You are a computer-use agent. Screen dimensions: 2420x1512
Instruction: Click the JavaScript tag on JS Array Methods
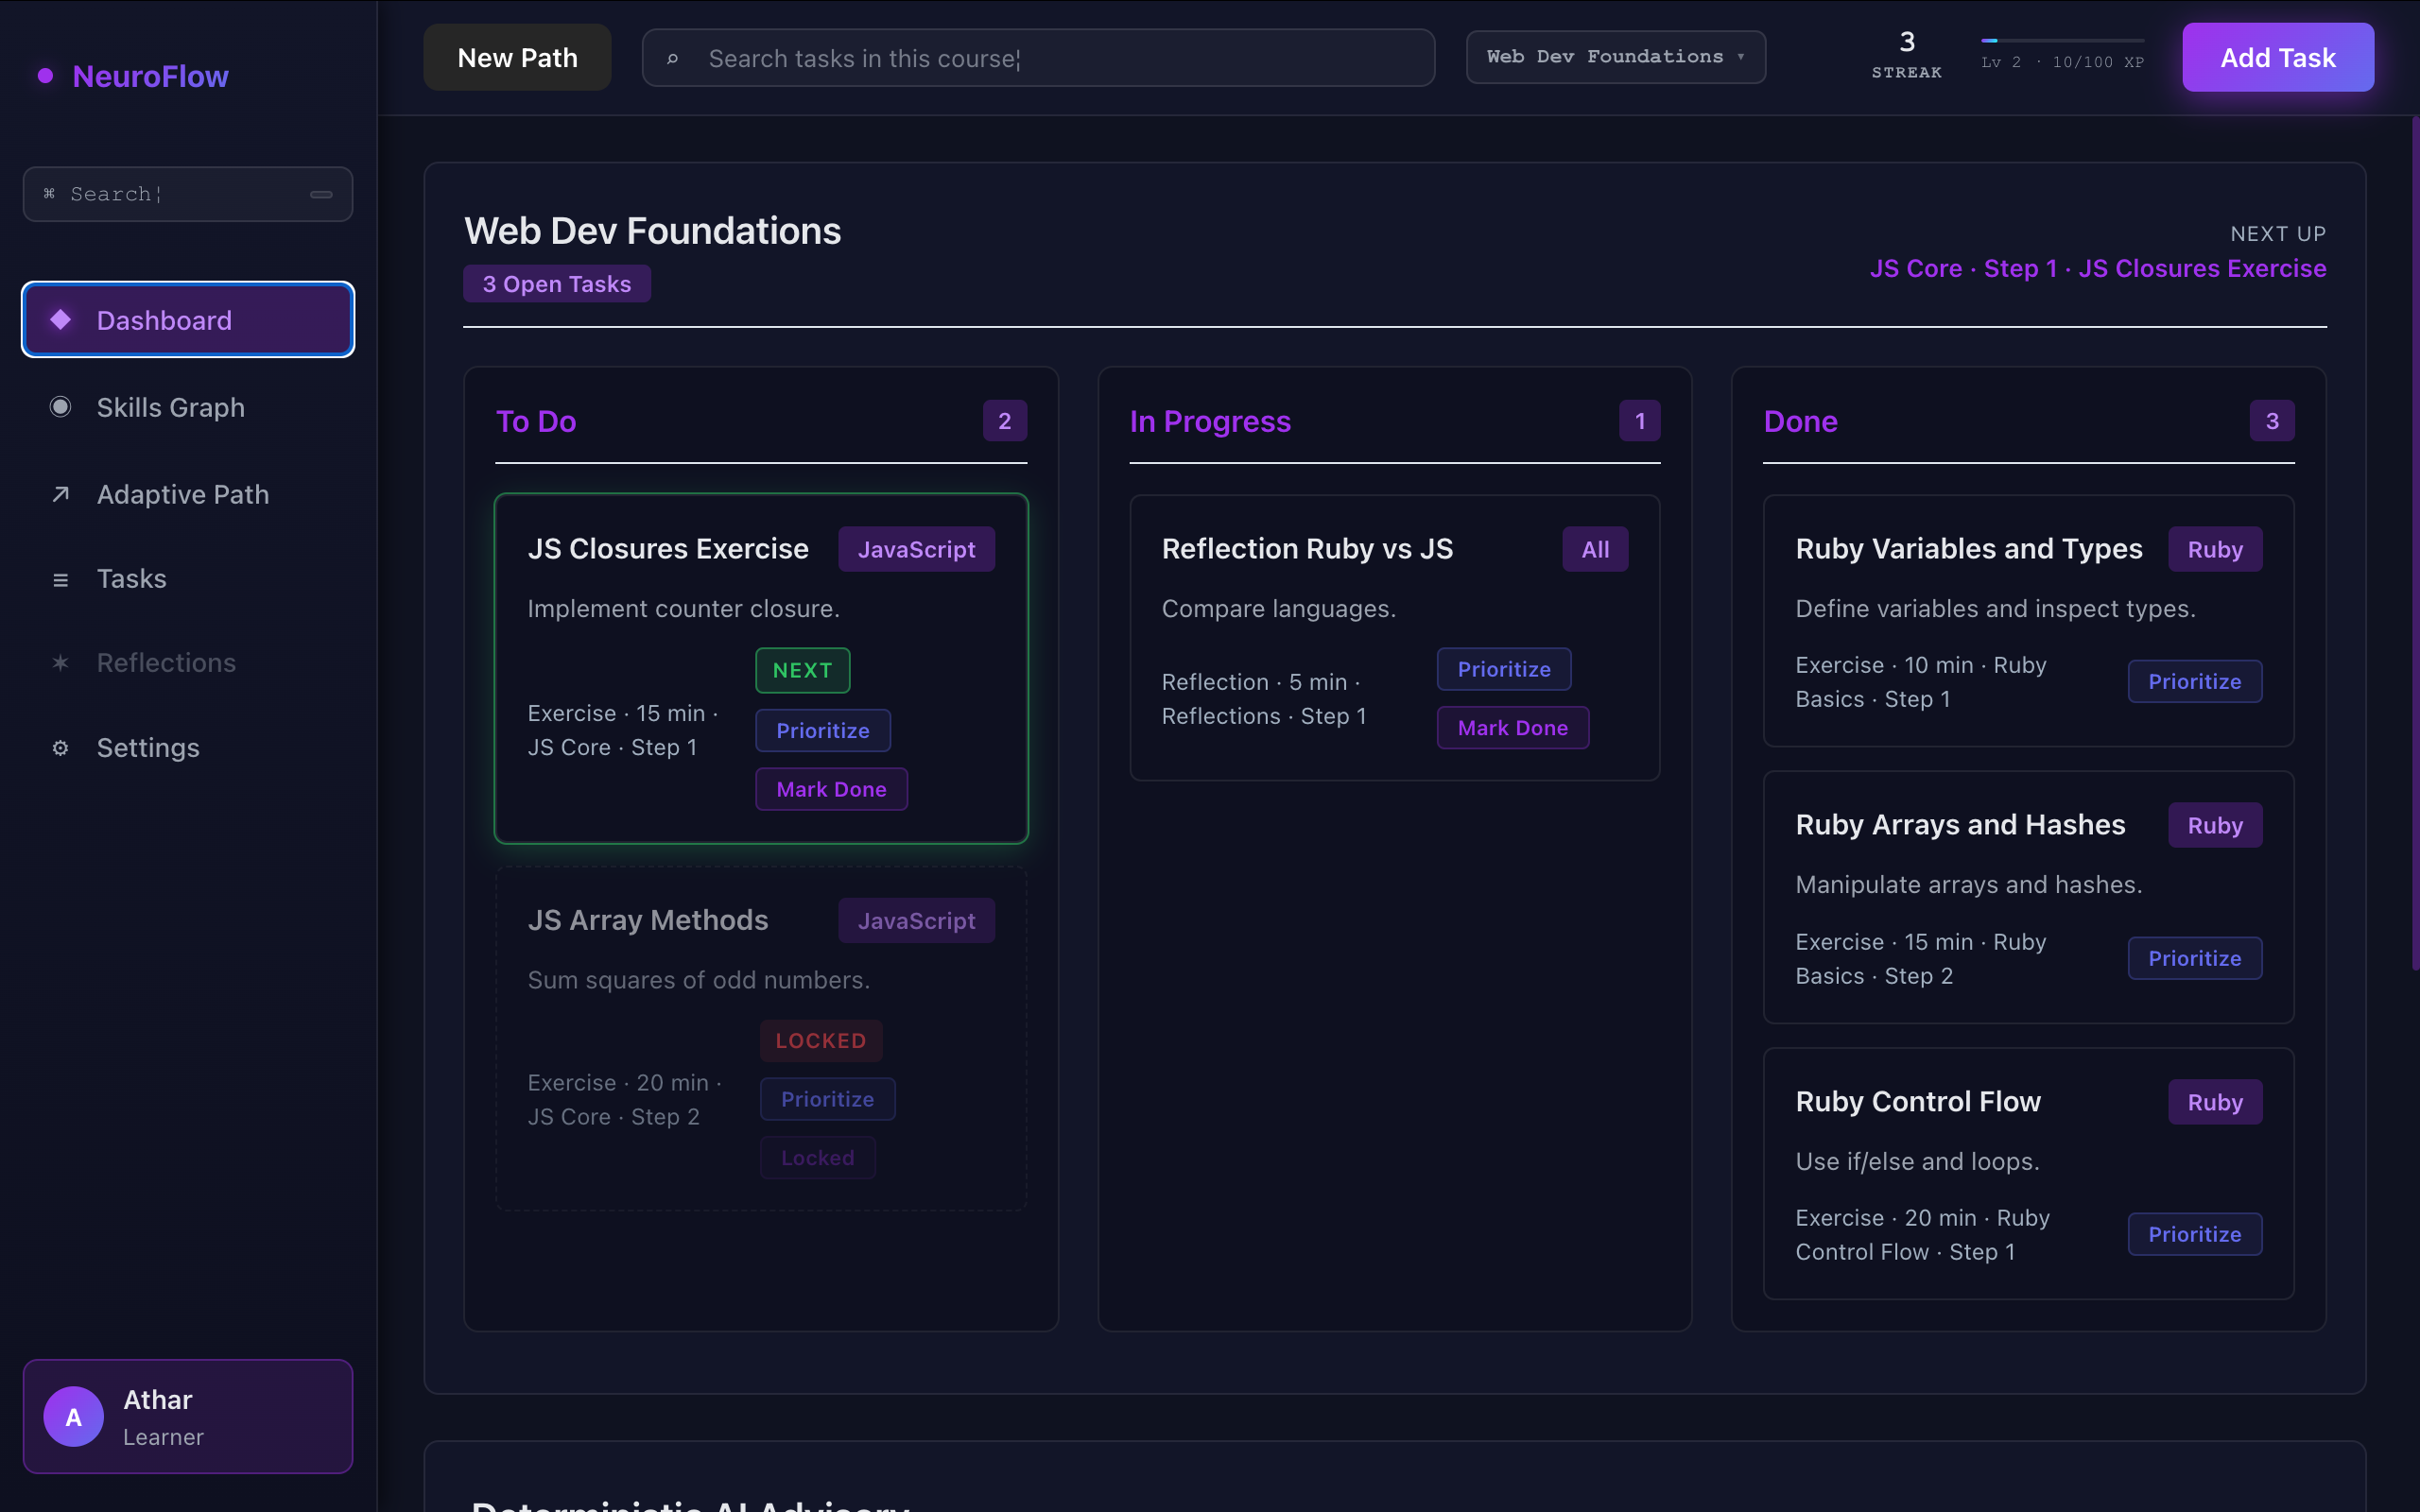[916, 920]
